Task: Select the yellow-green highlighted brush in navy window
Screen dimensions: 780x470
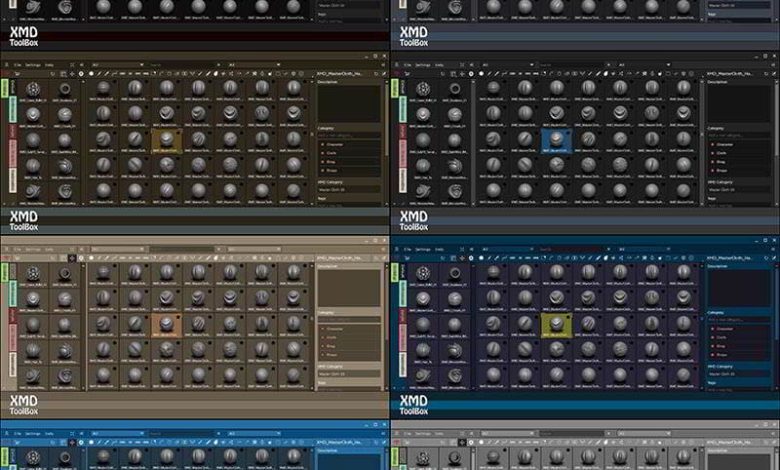Action: 557,325
